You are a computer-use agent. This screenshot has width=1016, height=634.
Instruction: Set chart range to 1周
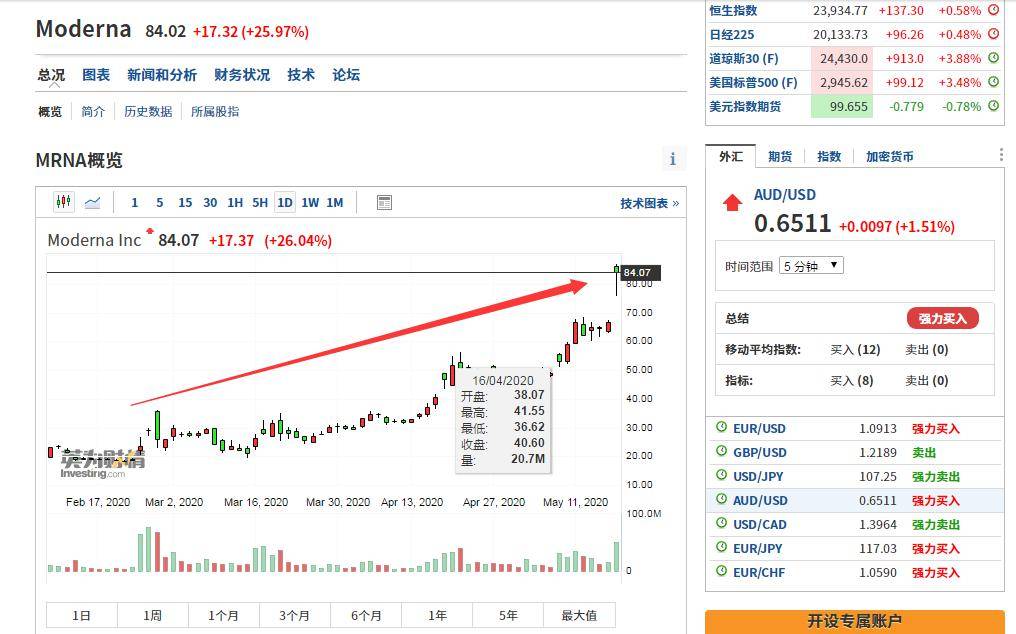tap(153, 615)
